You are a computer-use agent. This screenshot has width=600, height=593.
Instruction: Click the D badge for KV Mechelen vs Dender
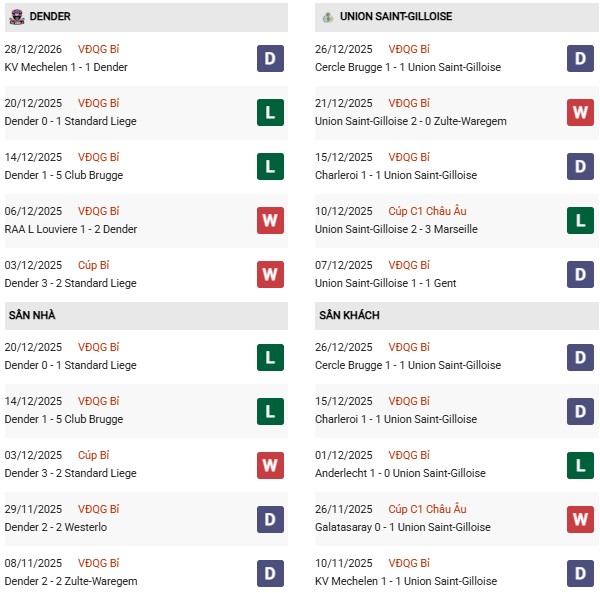coord(270,59)
